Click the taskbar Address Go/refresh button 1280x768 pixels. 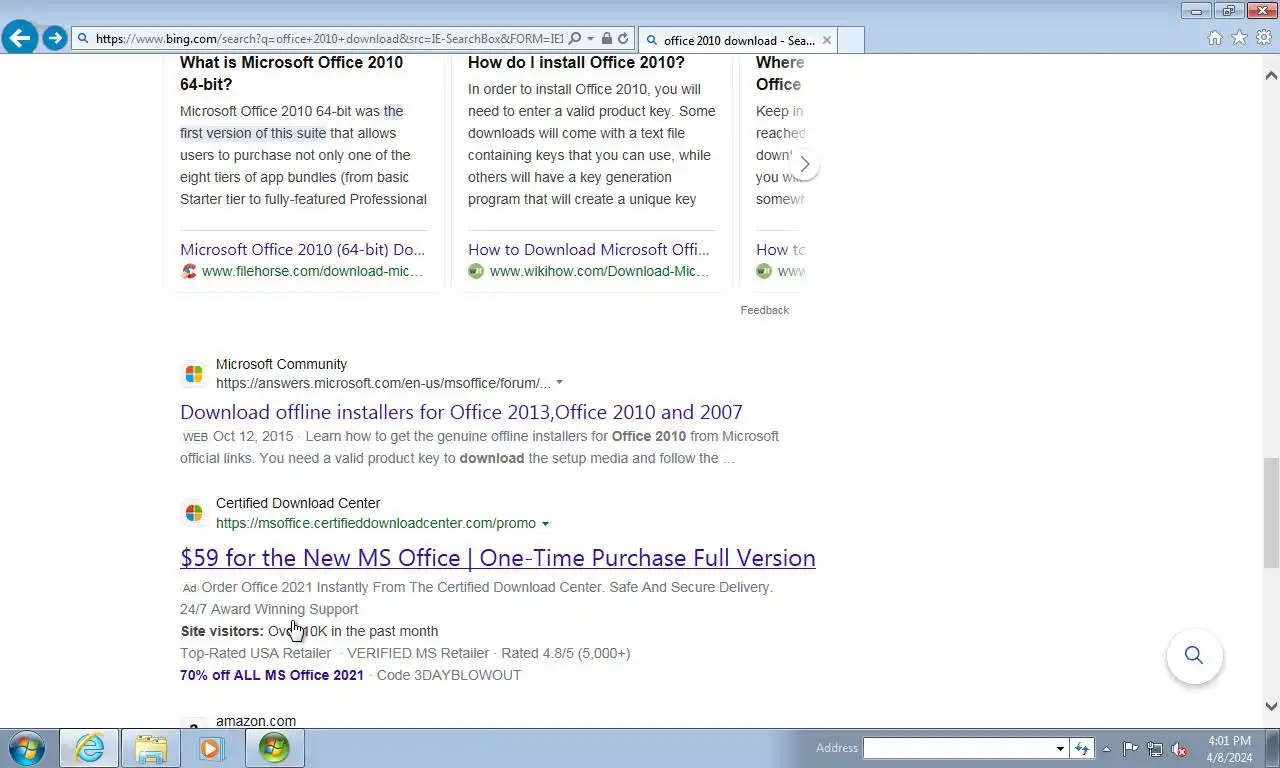[x=1081, y=748]
